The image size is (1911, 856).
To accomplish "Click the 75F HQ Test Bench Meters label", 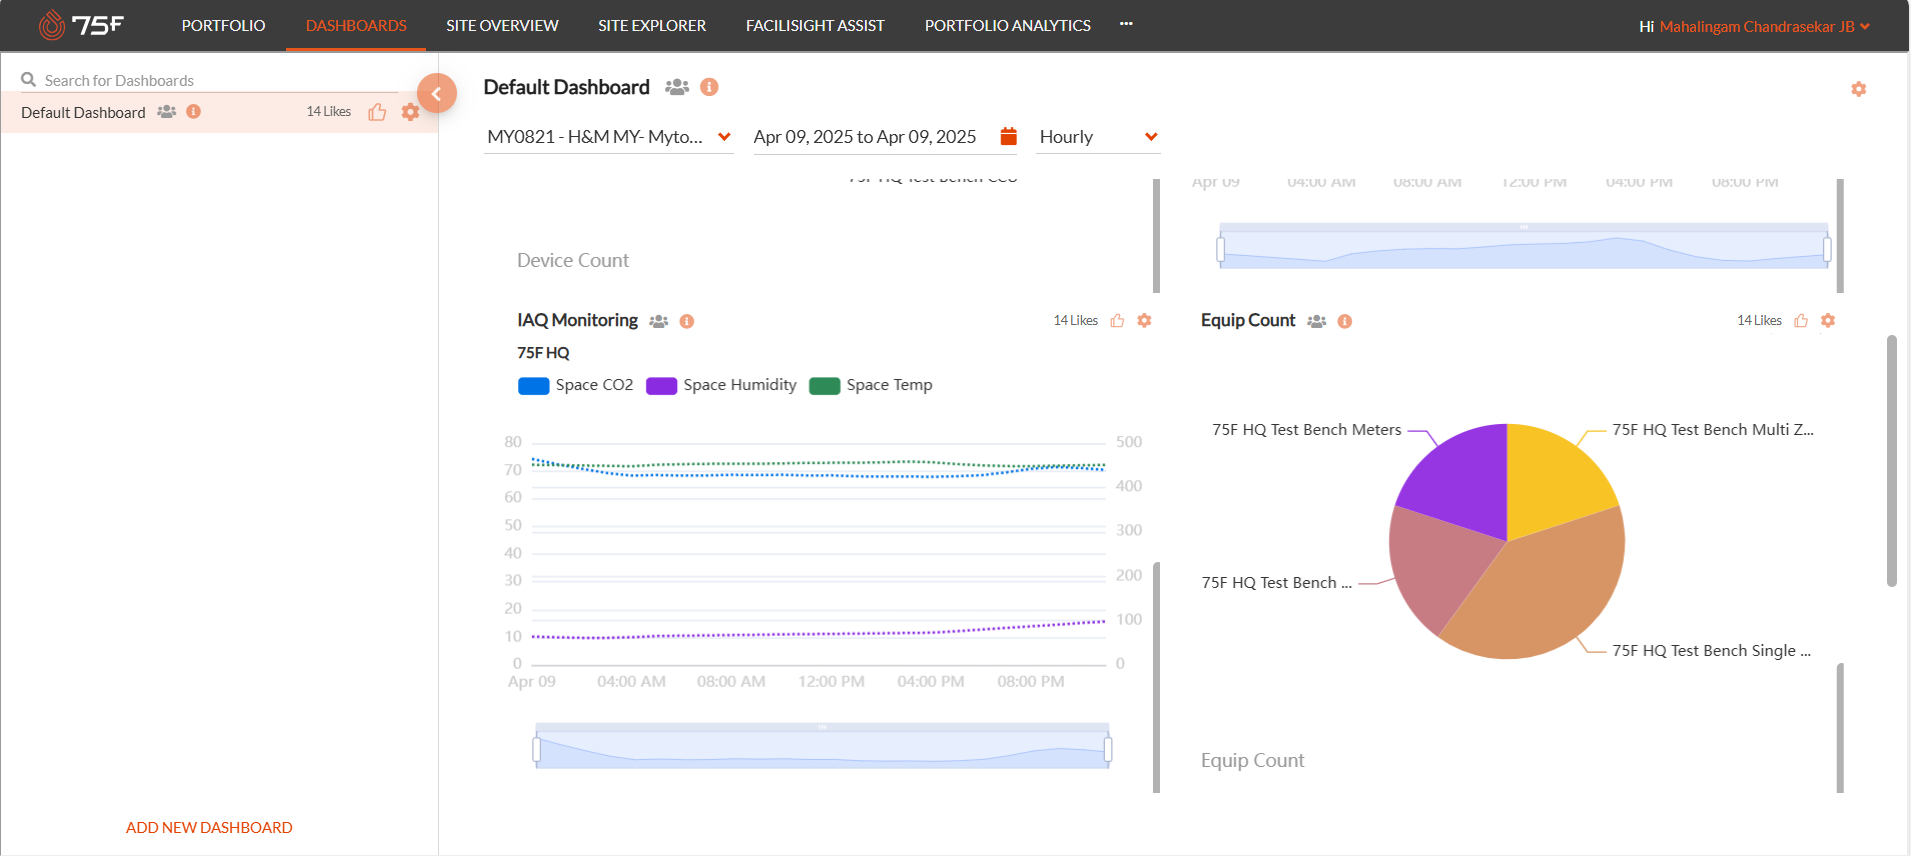I will coord(1307,430).
